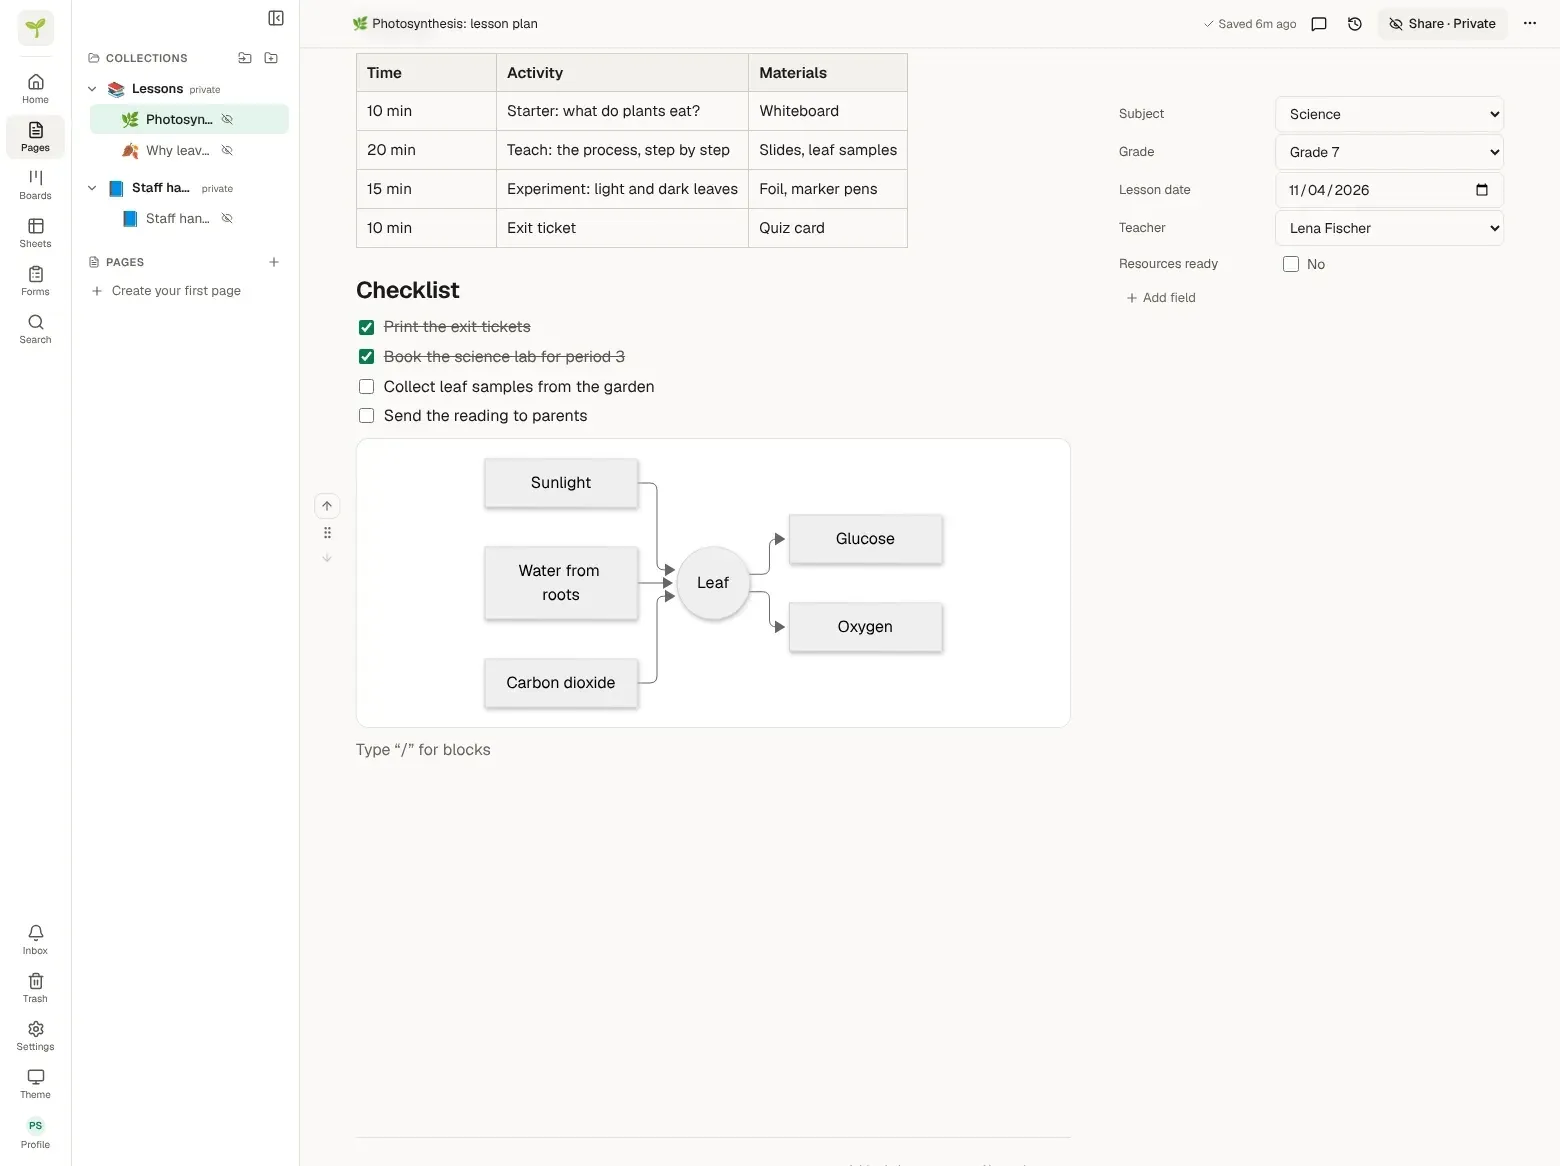Click the new collection folder icon

click(271, 58)
